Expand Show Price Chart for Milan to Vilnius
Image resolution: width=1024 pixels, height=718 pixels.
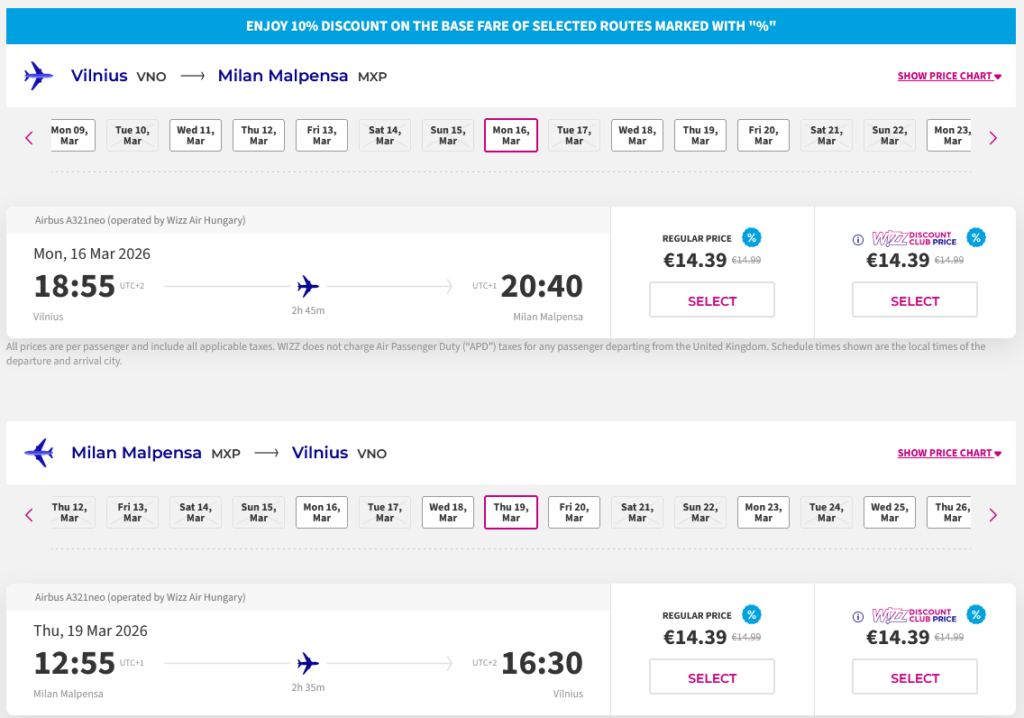[949, 453]
